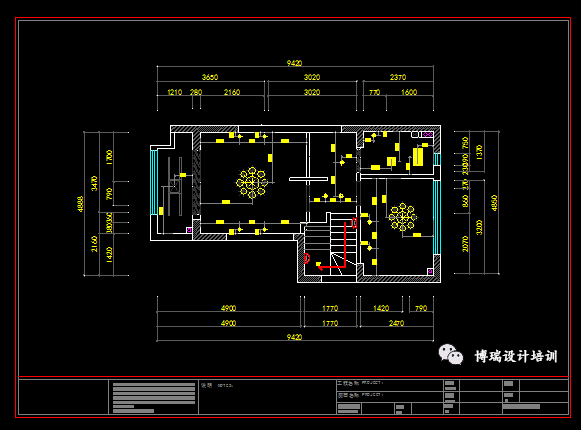The image size is (581, 430).
Task: Select the 3650 dimension text
Action: point(210,77)
